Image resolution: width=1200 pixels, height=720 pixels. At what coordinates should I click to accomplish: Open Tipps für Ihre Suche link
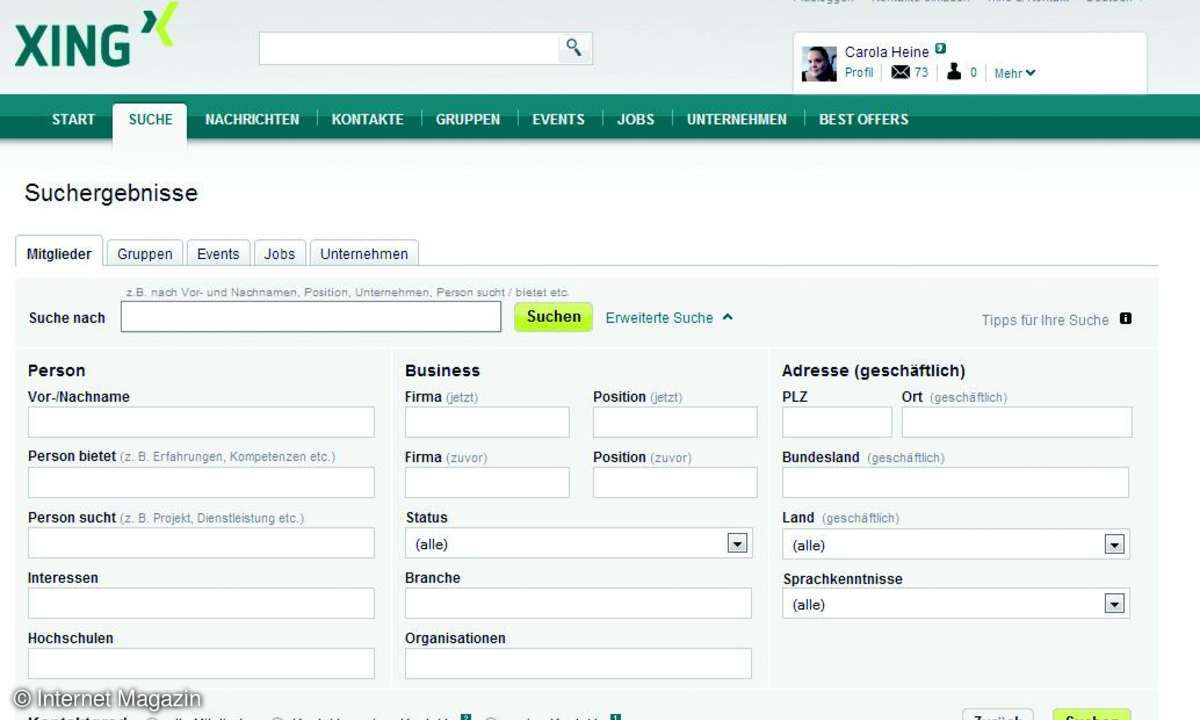pyautogui.click(x=1045, y=320)
